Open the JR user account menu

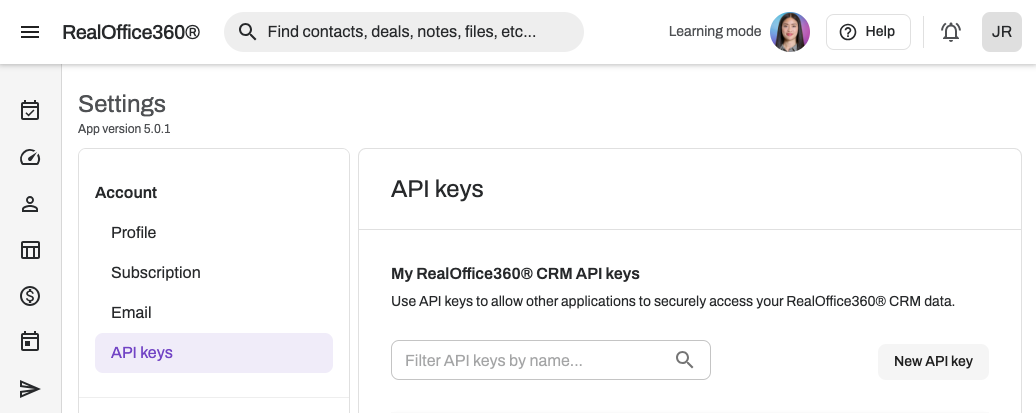(1001, 32)
